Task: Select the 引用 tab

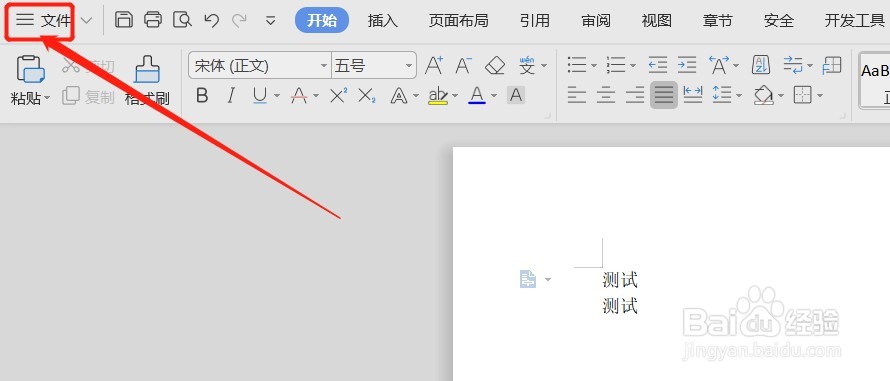Action: tap(535, 21)
